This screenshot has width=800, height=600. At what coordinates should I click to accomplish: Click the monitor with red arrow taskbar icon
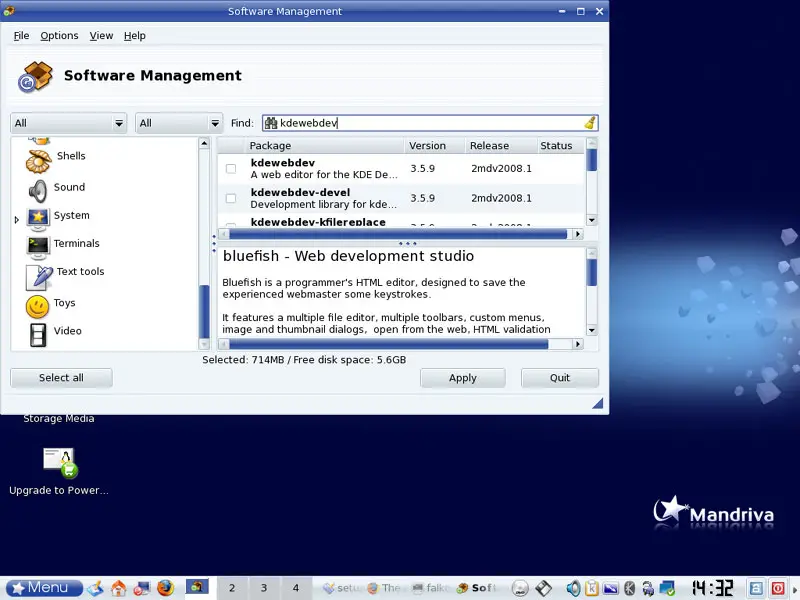tap(141, 588)
